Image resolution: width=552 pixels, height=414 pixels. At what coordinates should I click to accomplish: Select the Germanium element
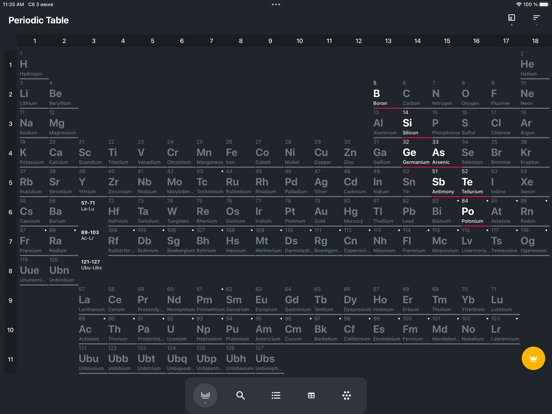click(x=417, y=153)
